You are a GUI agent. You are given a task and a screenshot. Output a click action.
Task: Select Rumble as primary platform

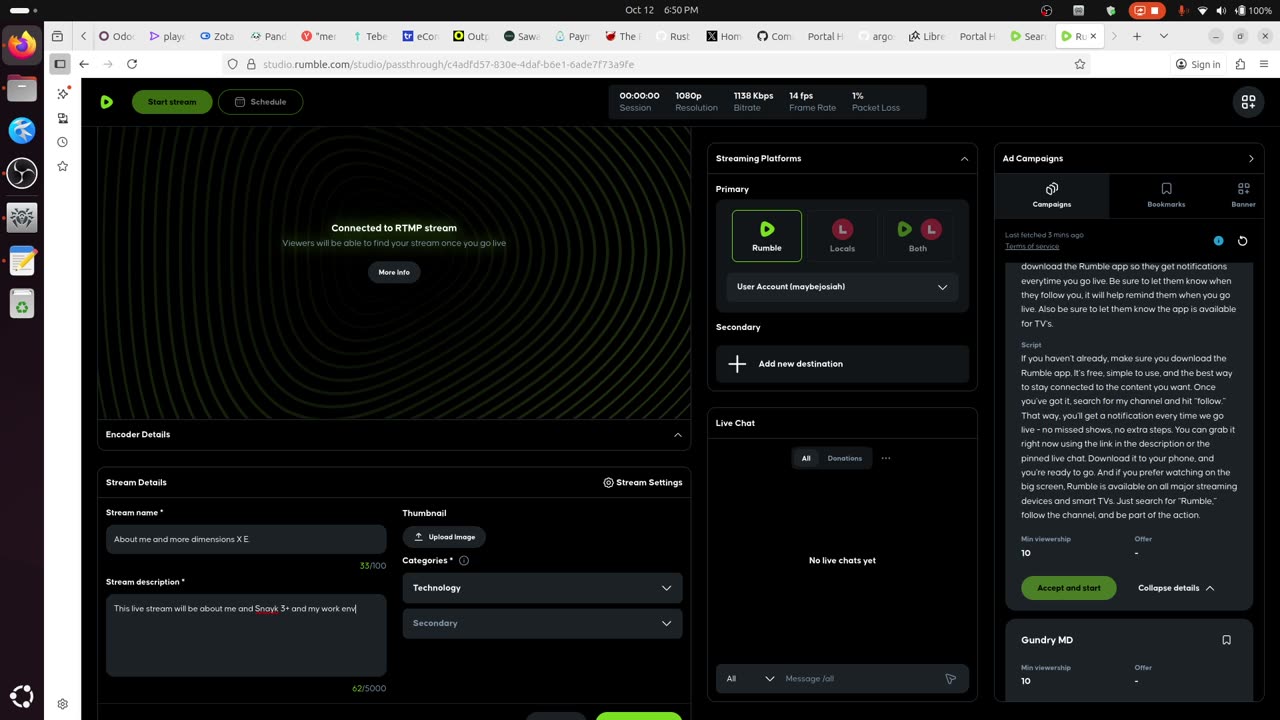767,236
